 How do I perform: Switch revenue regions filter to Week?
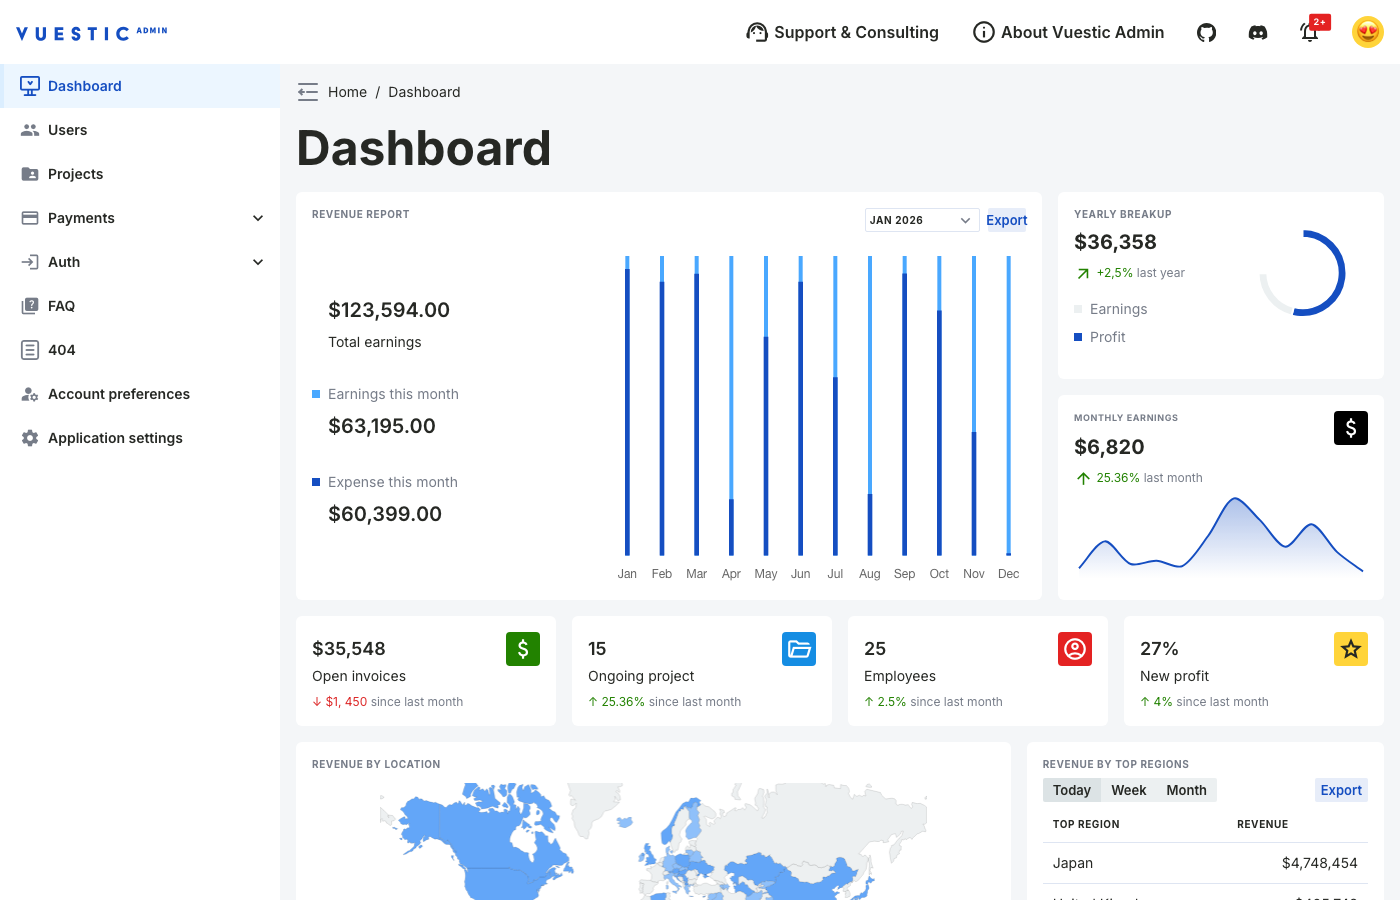1129,790
